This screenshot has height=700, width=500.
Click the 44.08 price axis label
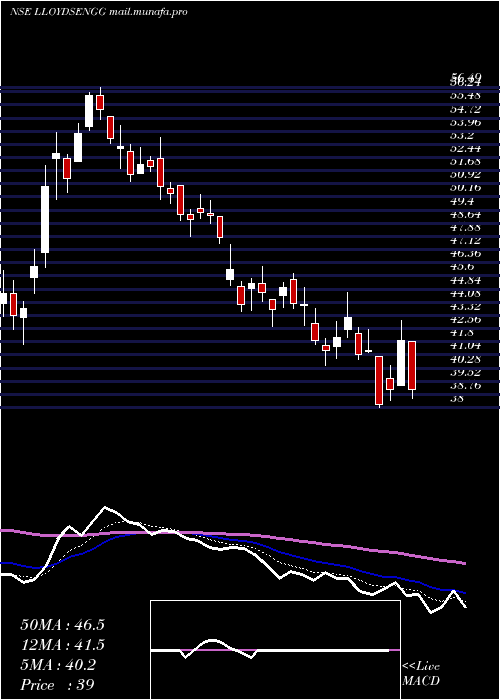pos(465,293)
